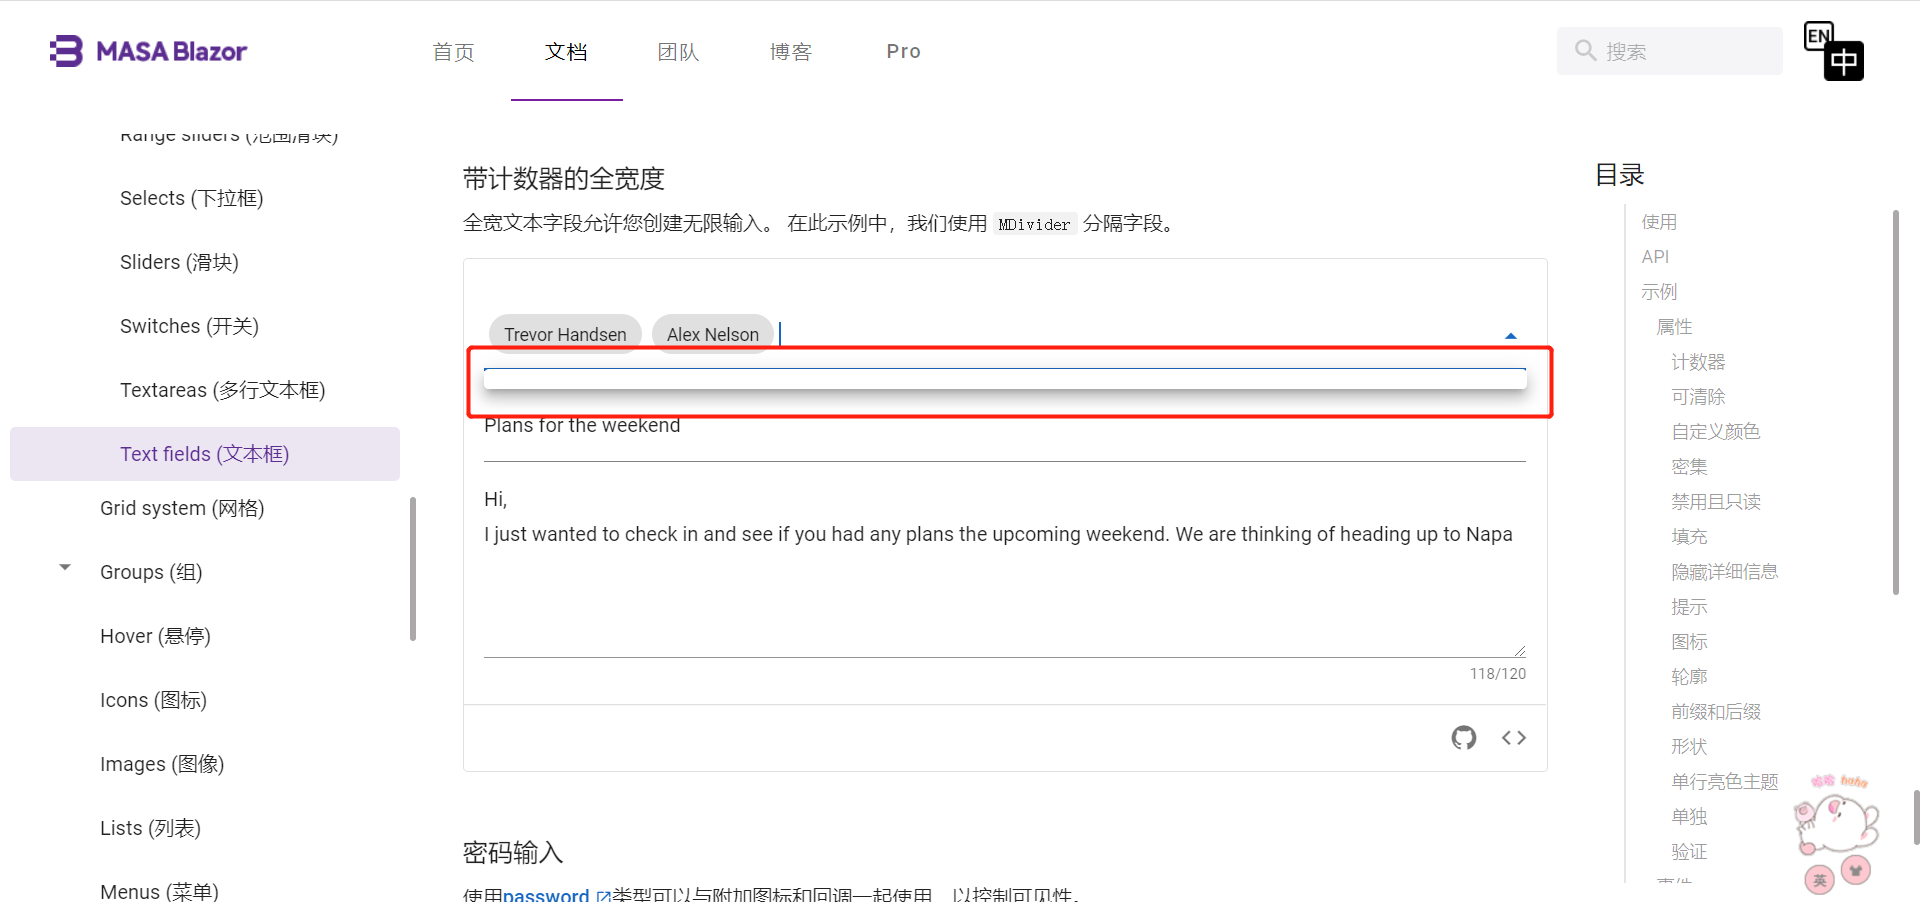The image size is (1920, 902).
Task: Click the Trevor Handsen chip
Action: 564,333
